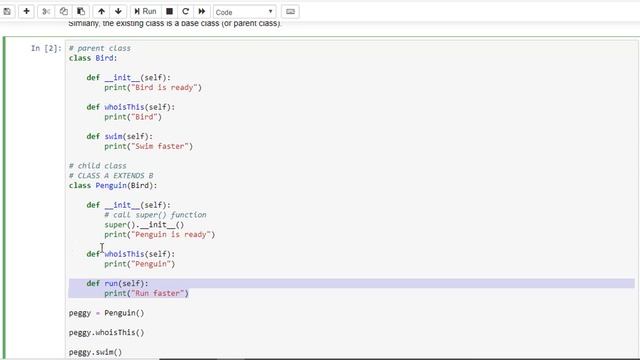This screenshot has height=360, width=640.
Task: Interrupt the kernel with the stop icon
Action: (169, 11)
